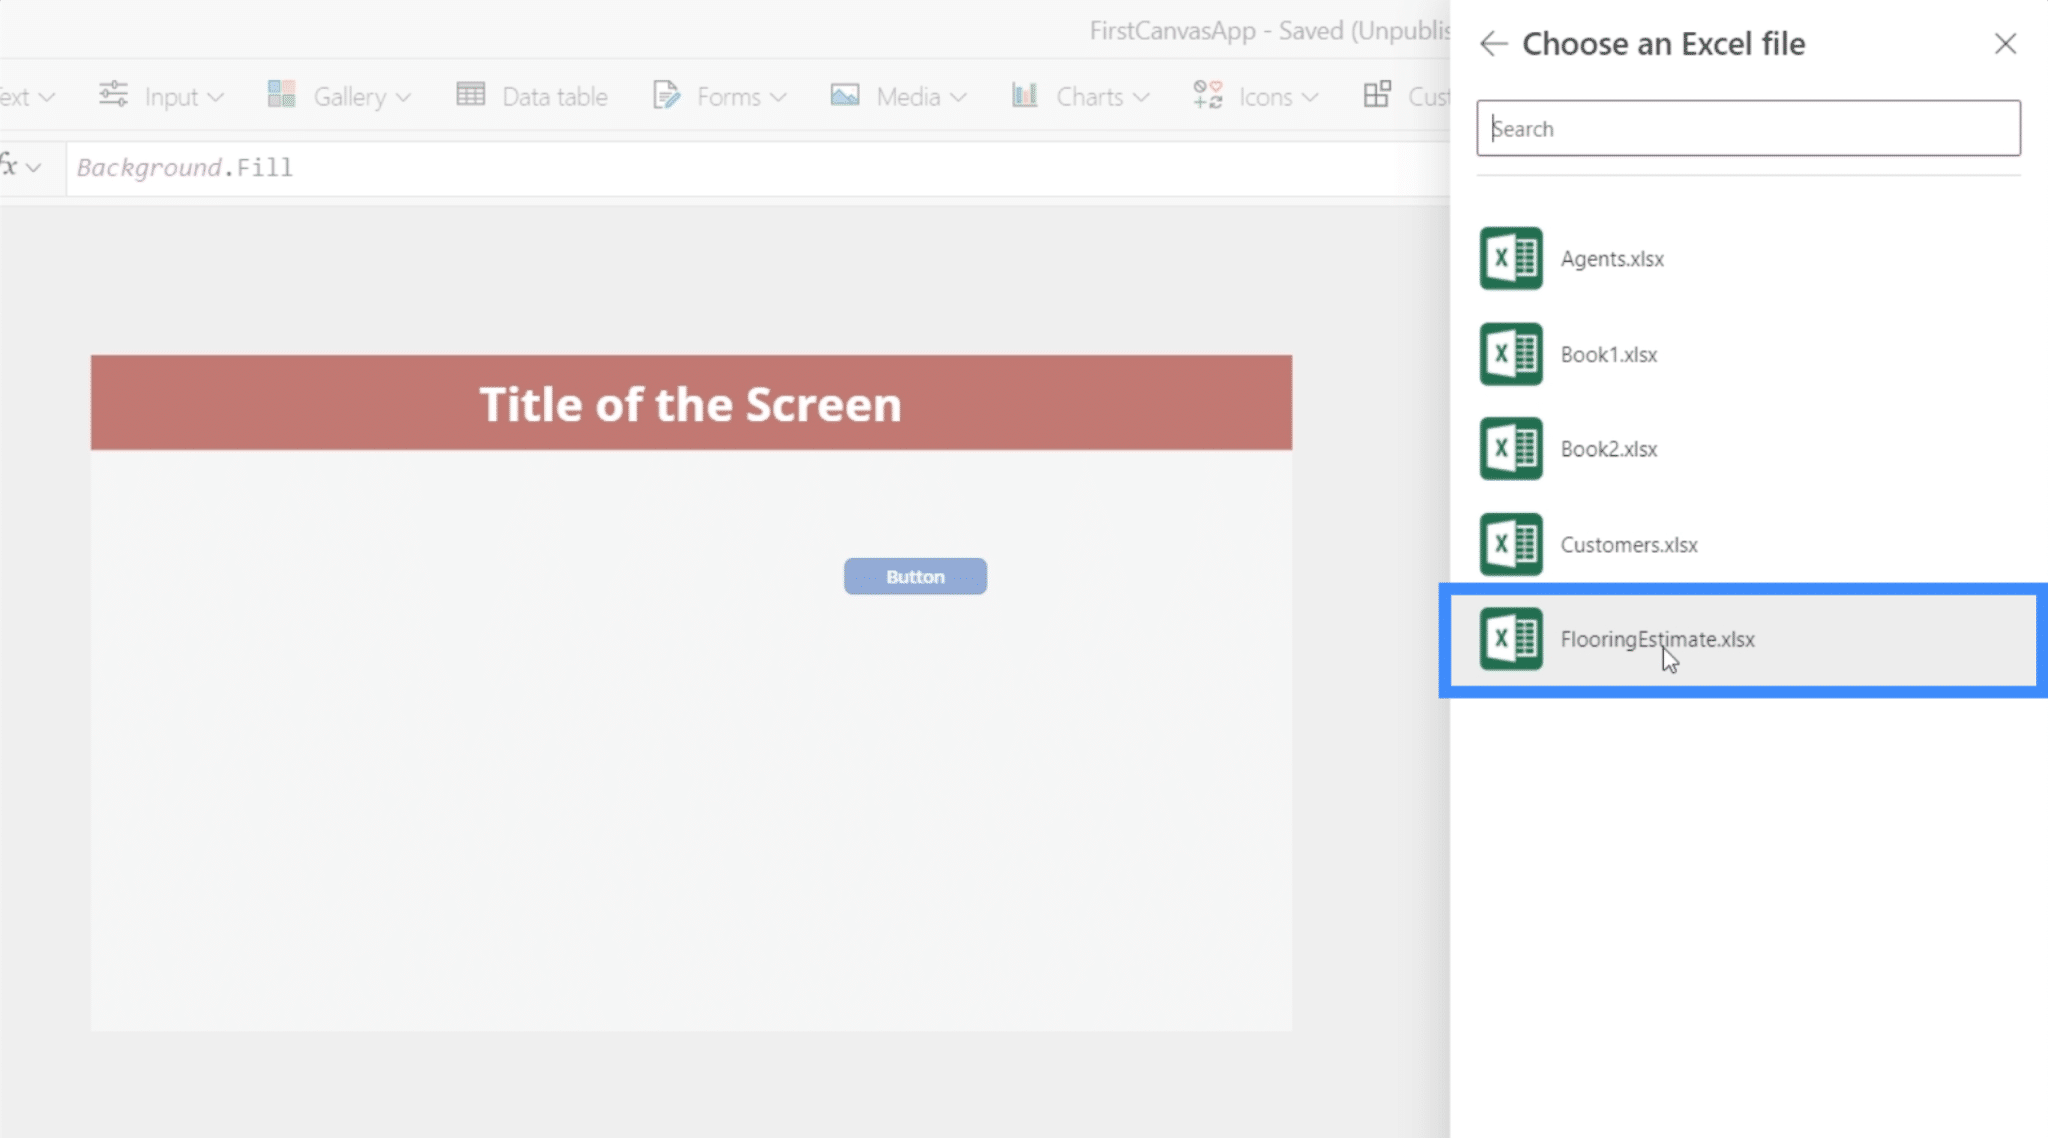Click the Book2.xlsx Excel icon
Screen dimensions: 2048x1138
point(1511,449)
